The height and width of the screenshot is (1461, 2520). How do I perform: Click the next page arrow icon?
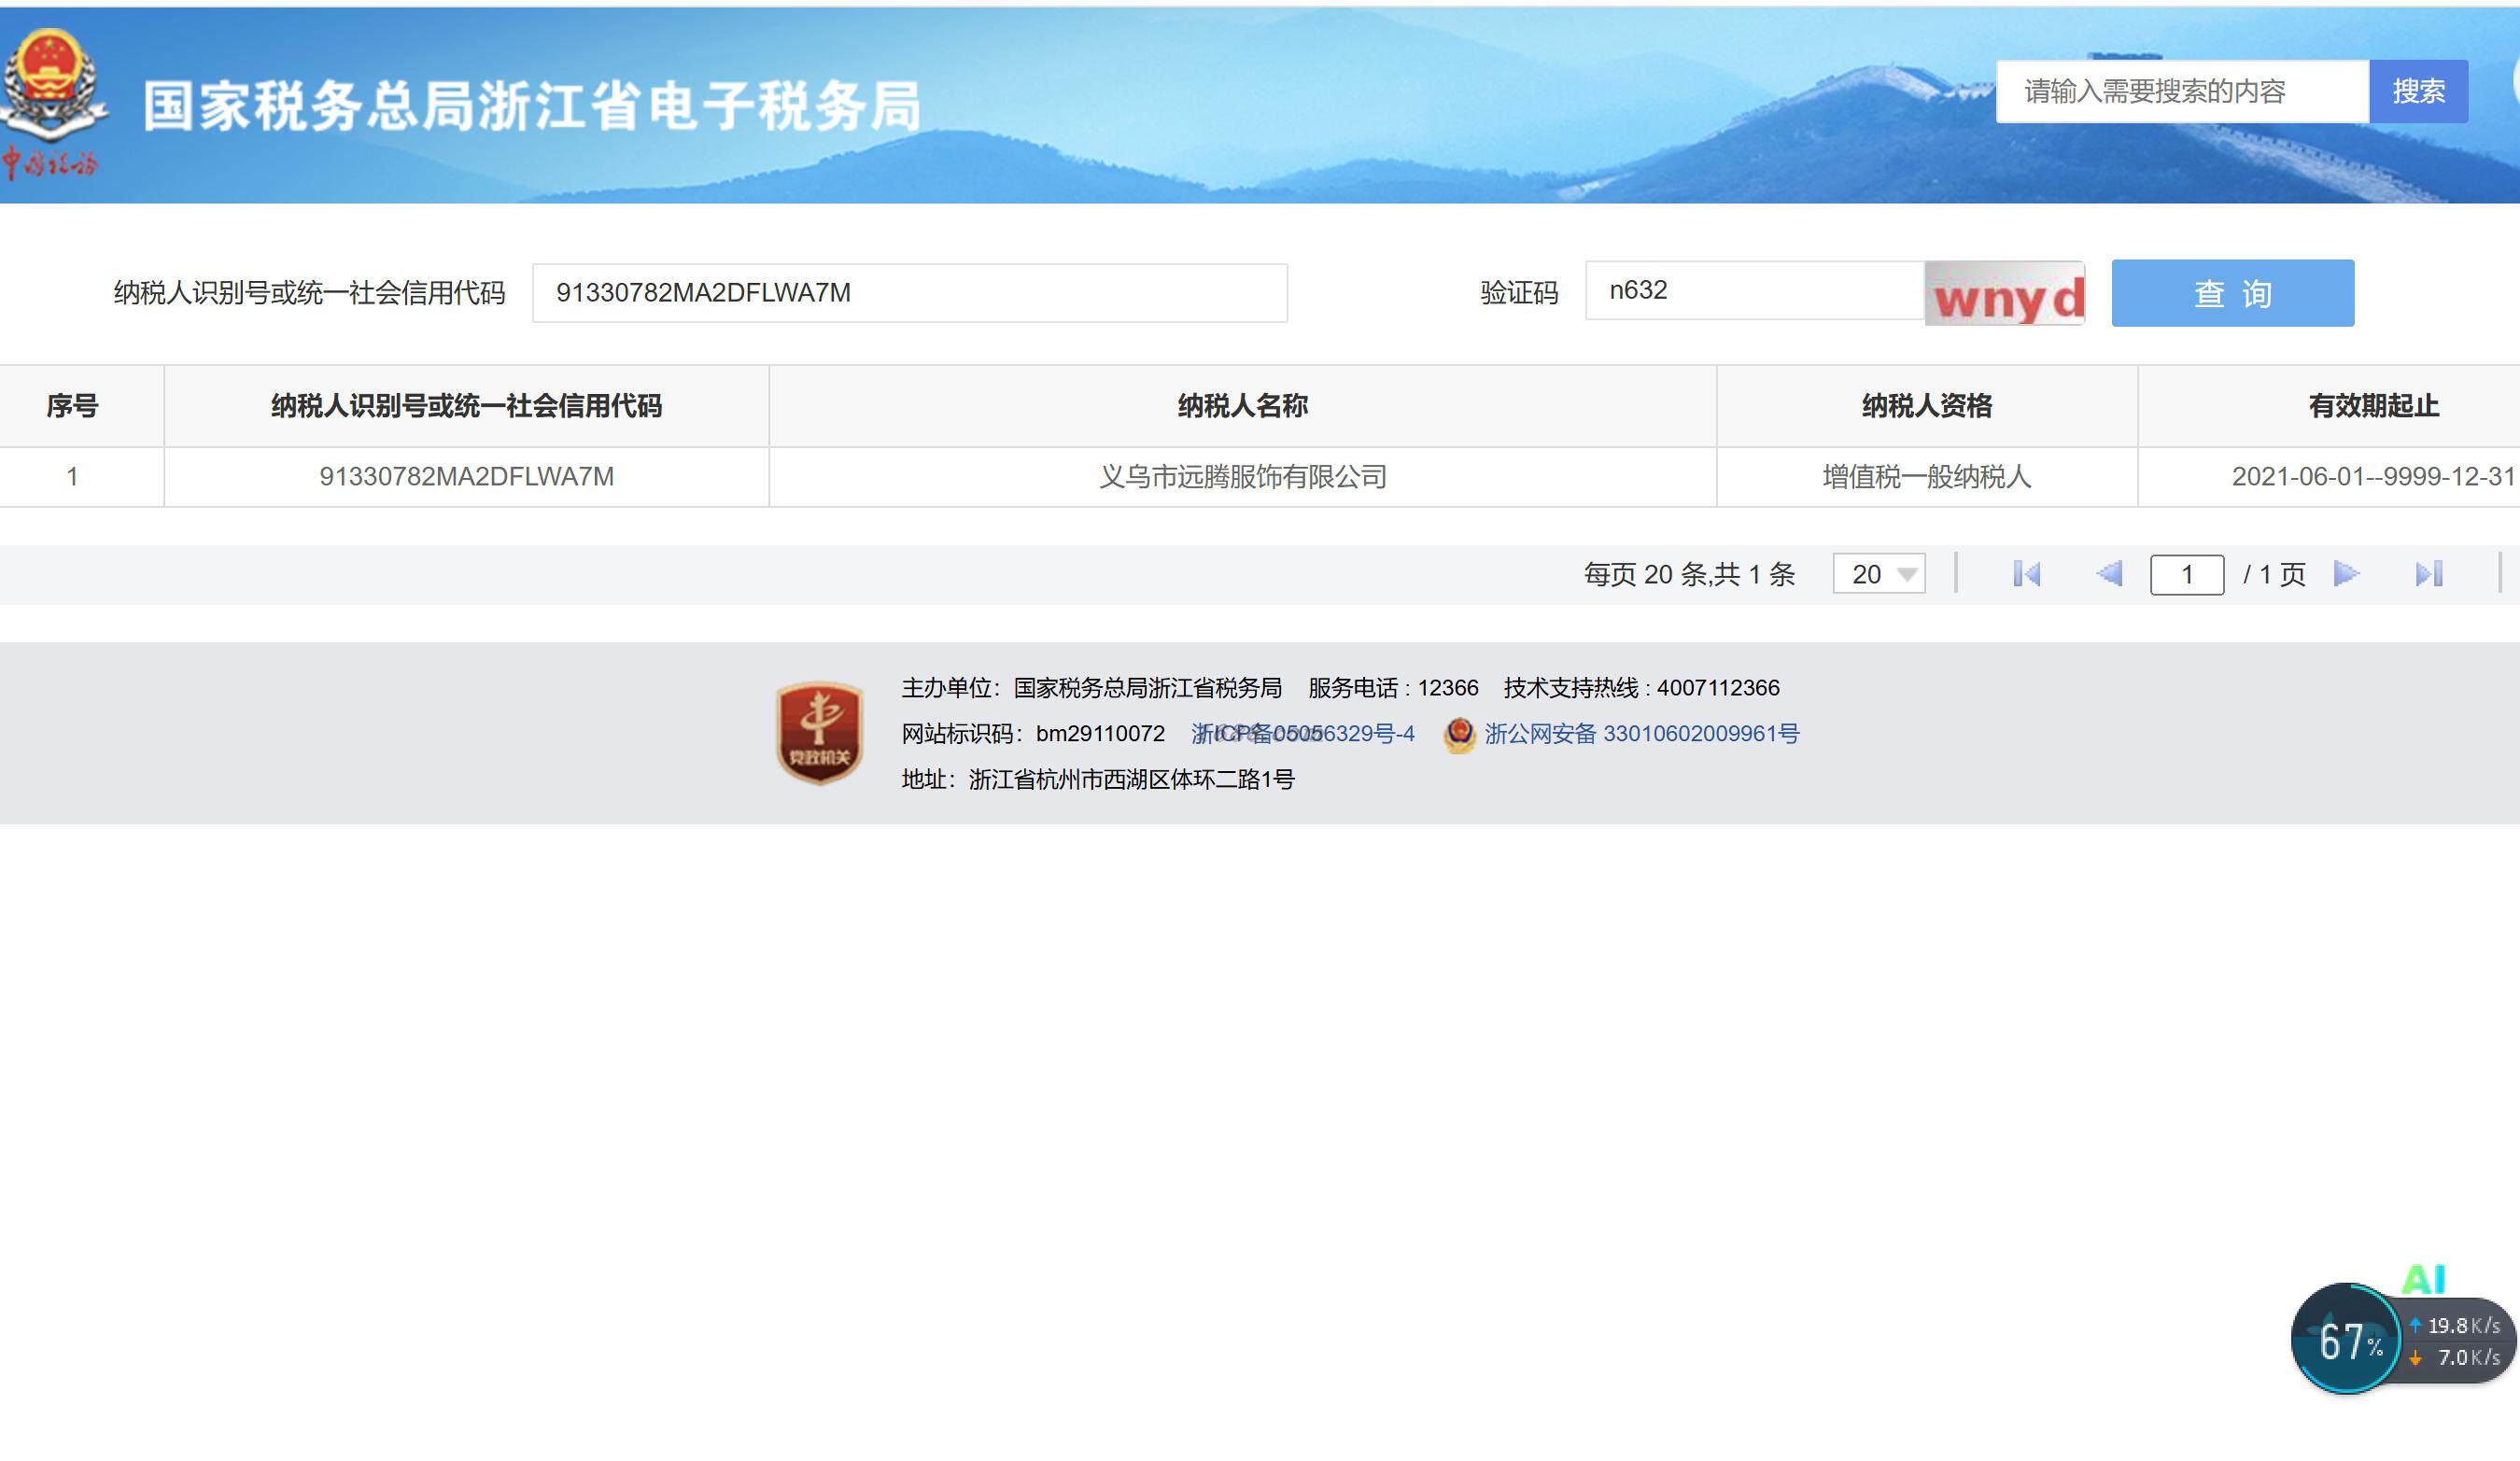click(x=2346, y=574)
